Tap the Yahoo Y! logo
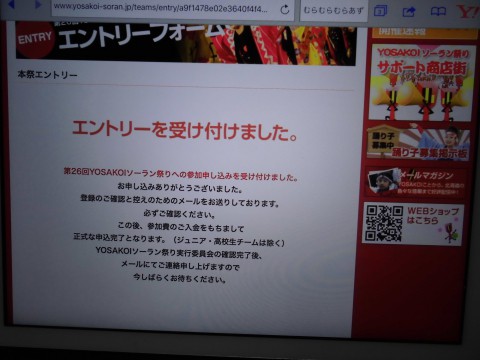This screenshot has width=480, height=360. pos(468,12)
